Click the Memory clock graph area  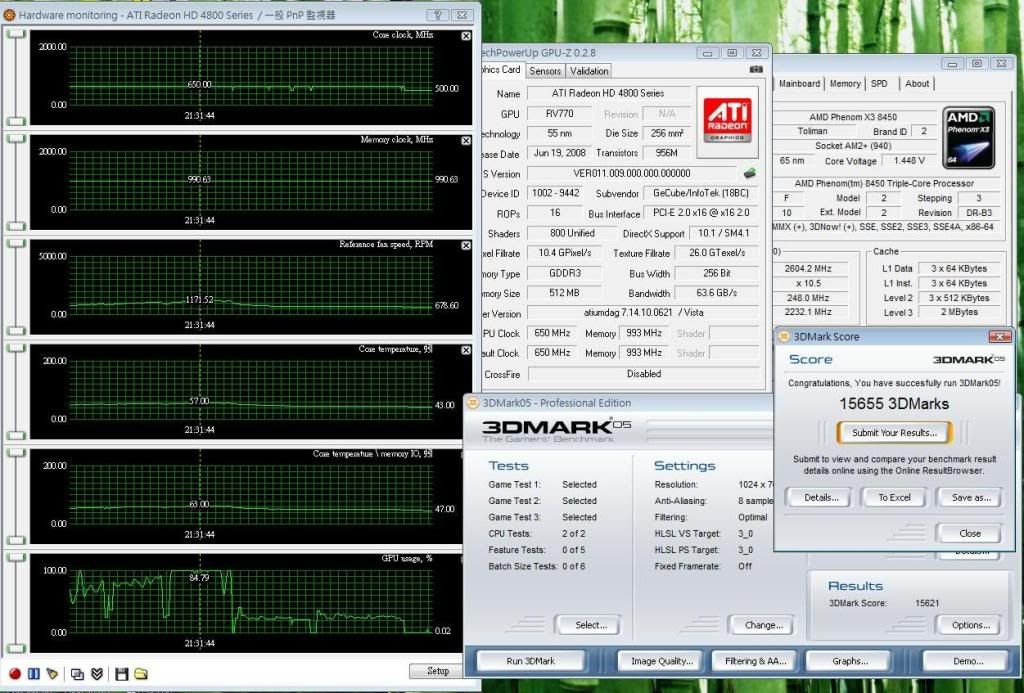coord(251,182)
